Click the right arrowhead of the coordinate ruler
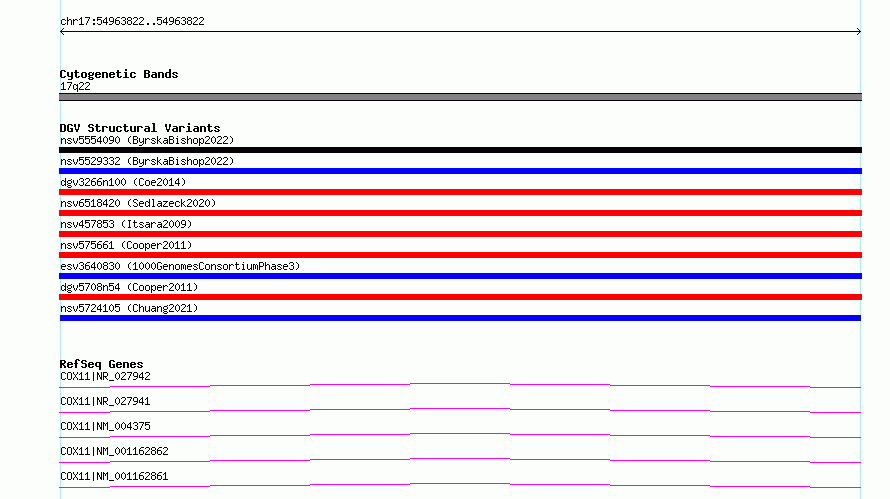The height and width of the screenshot is (499, 890). tap(859, 32)
